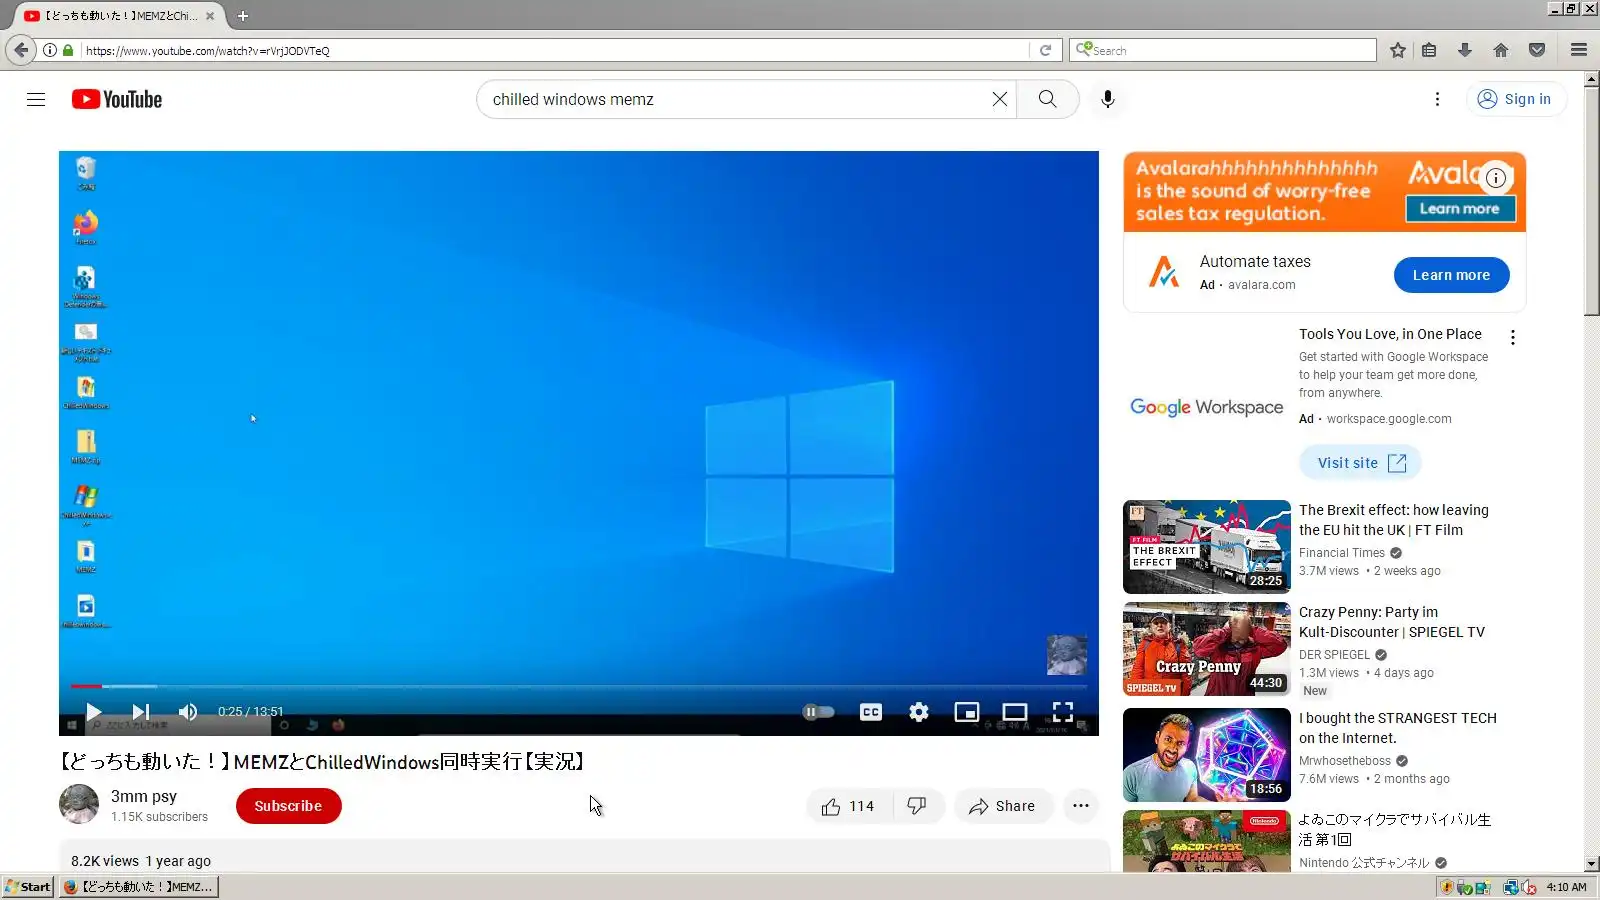Click Sign in button

pos(1516,99)
